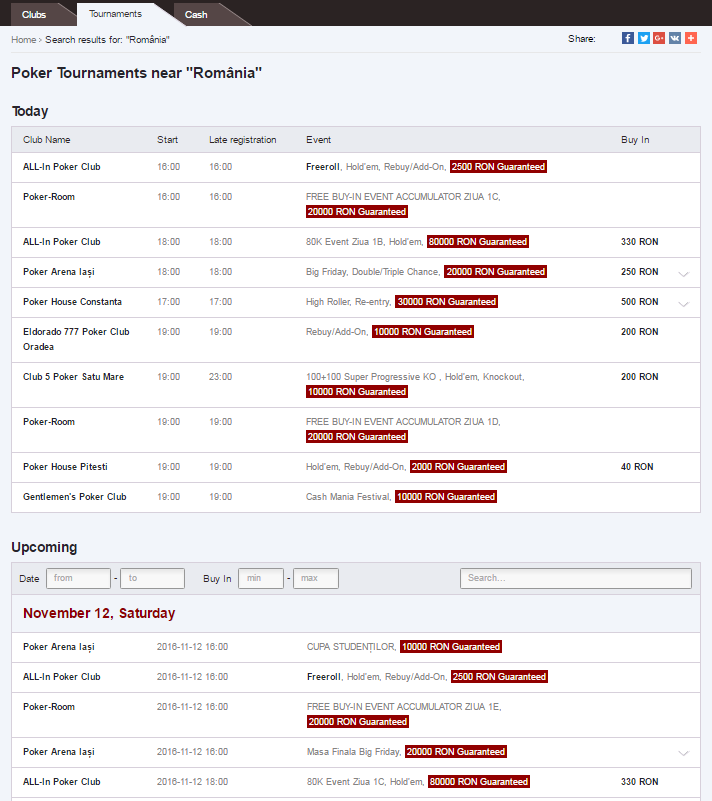Image resolution: width=712 pixels, height=801 pixels.
Task: Expand Poker House Constanta High Roller row
Action: point(683,304)
